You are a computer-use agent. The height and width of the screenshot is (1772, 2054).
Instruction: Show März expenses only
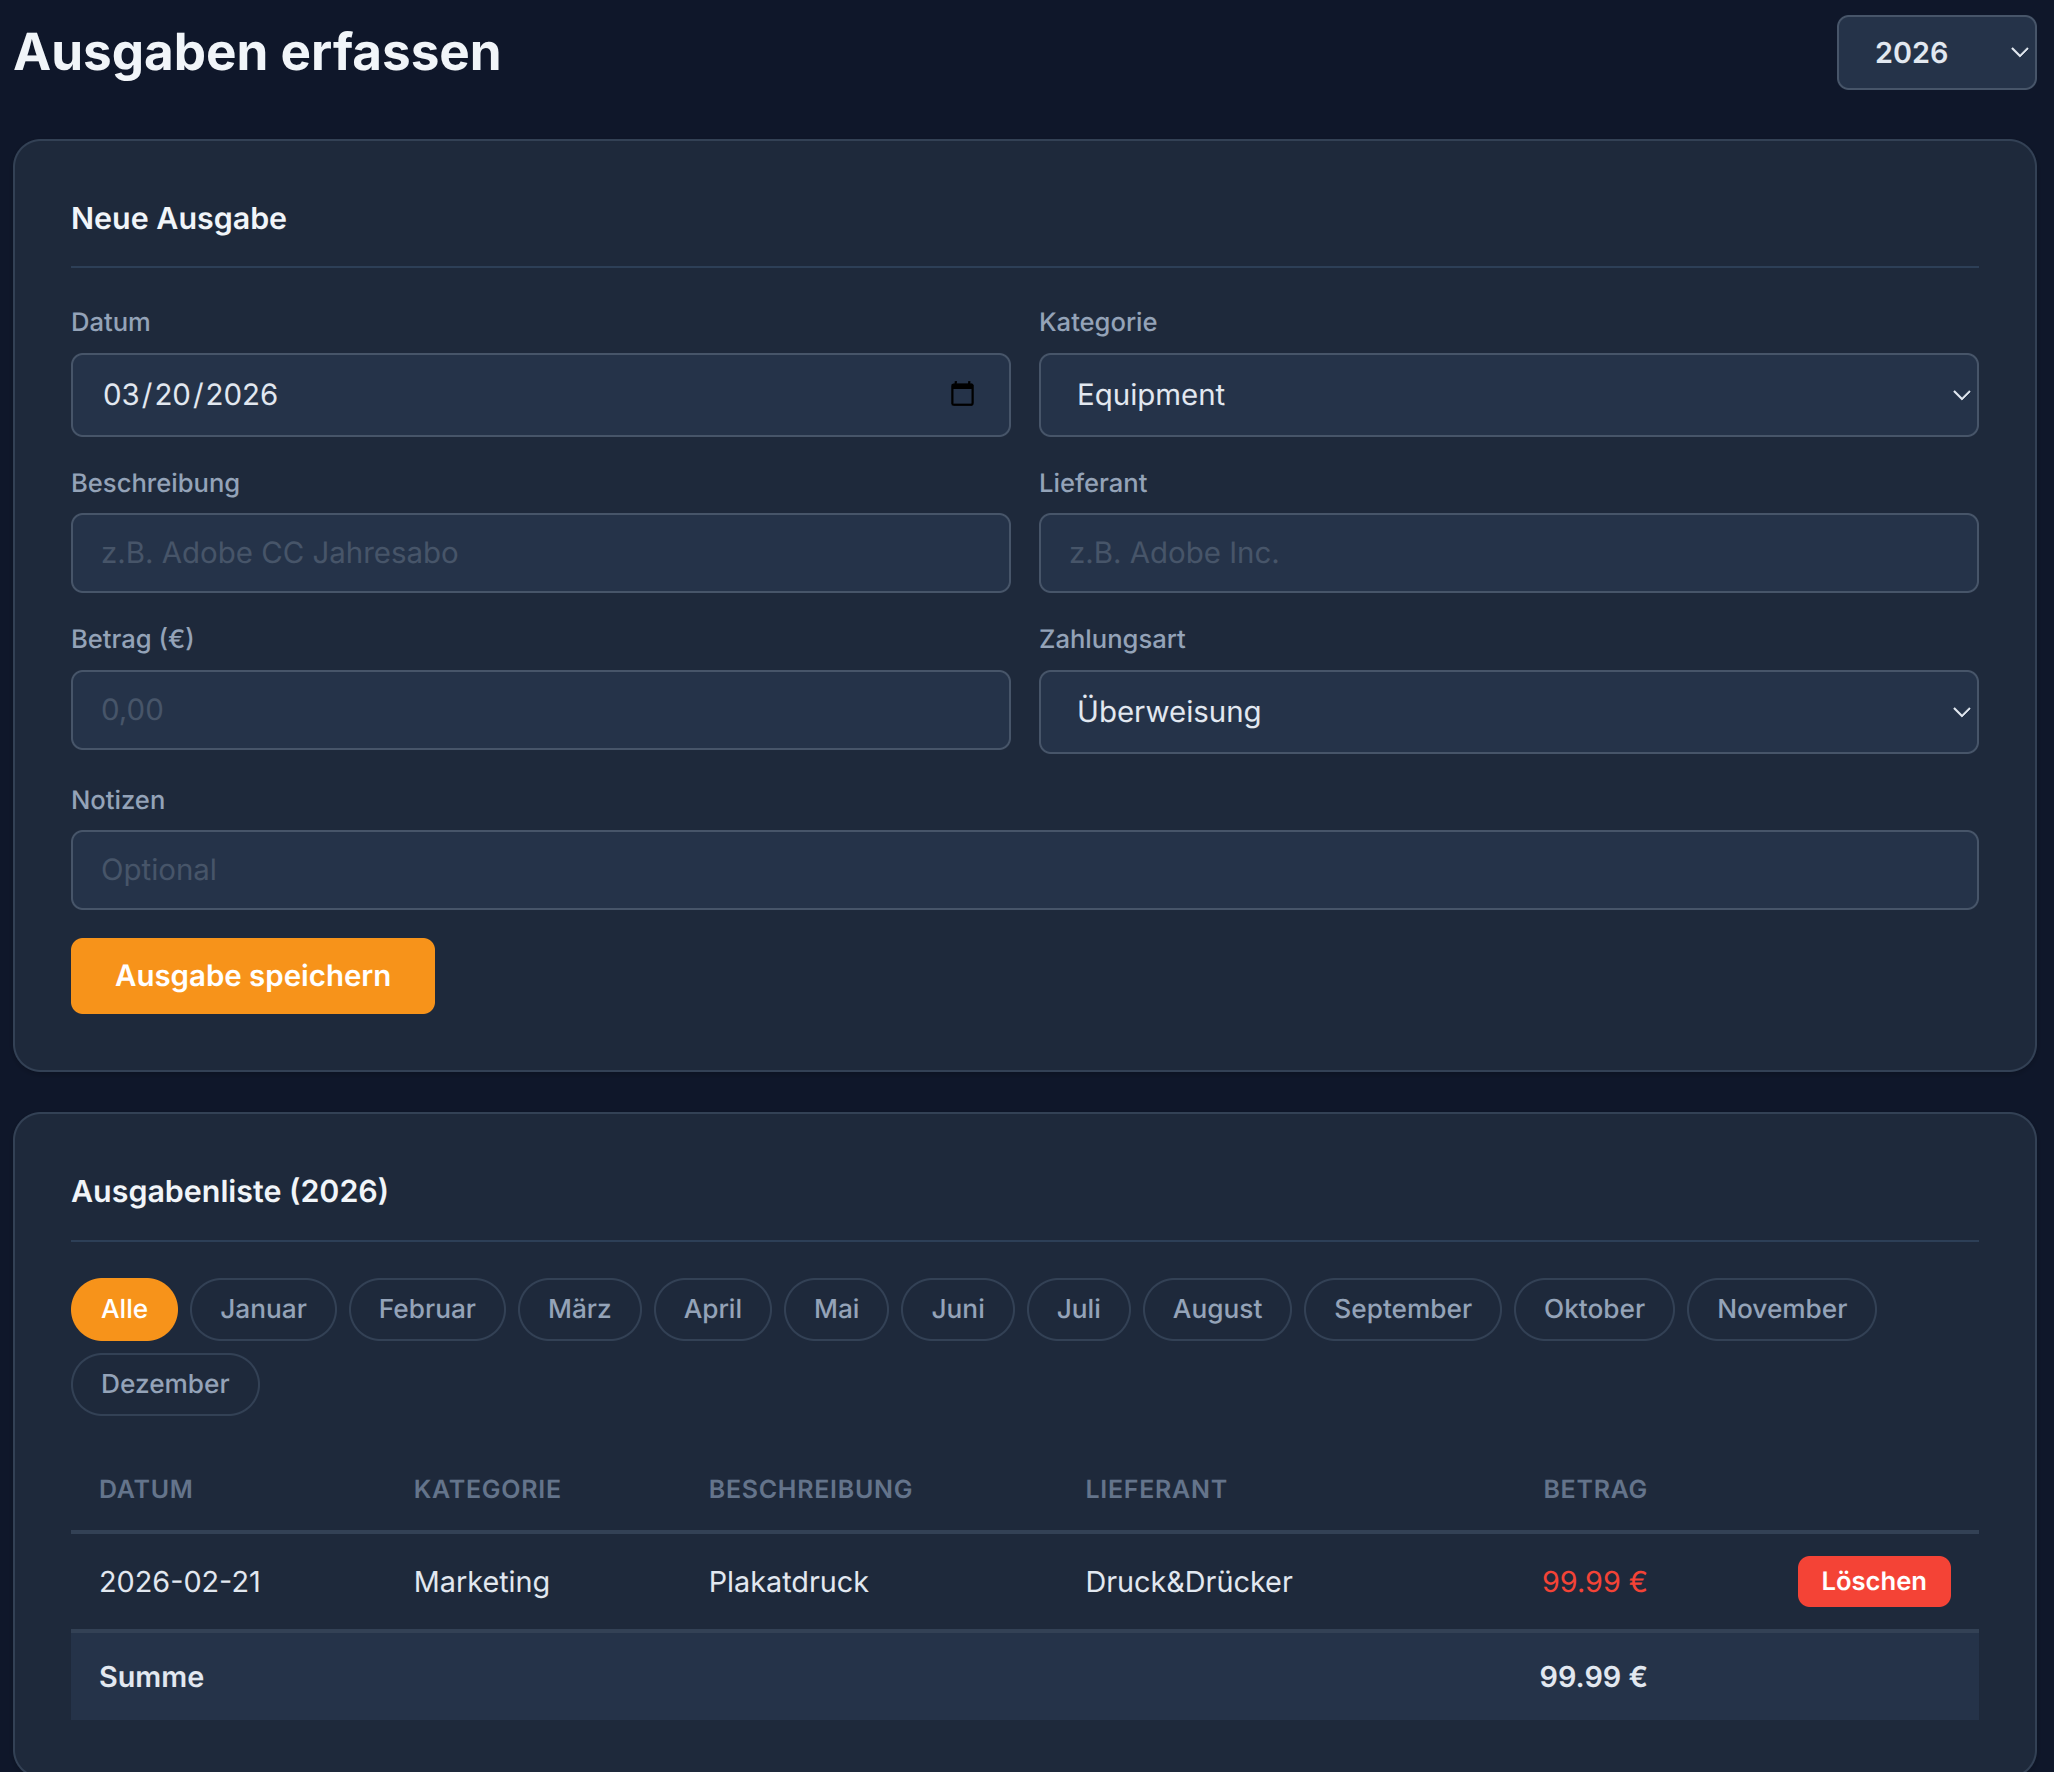[x=579, y=1309]
